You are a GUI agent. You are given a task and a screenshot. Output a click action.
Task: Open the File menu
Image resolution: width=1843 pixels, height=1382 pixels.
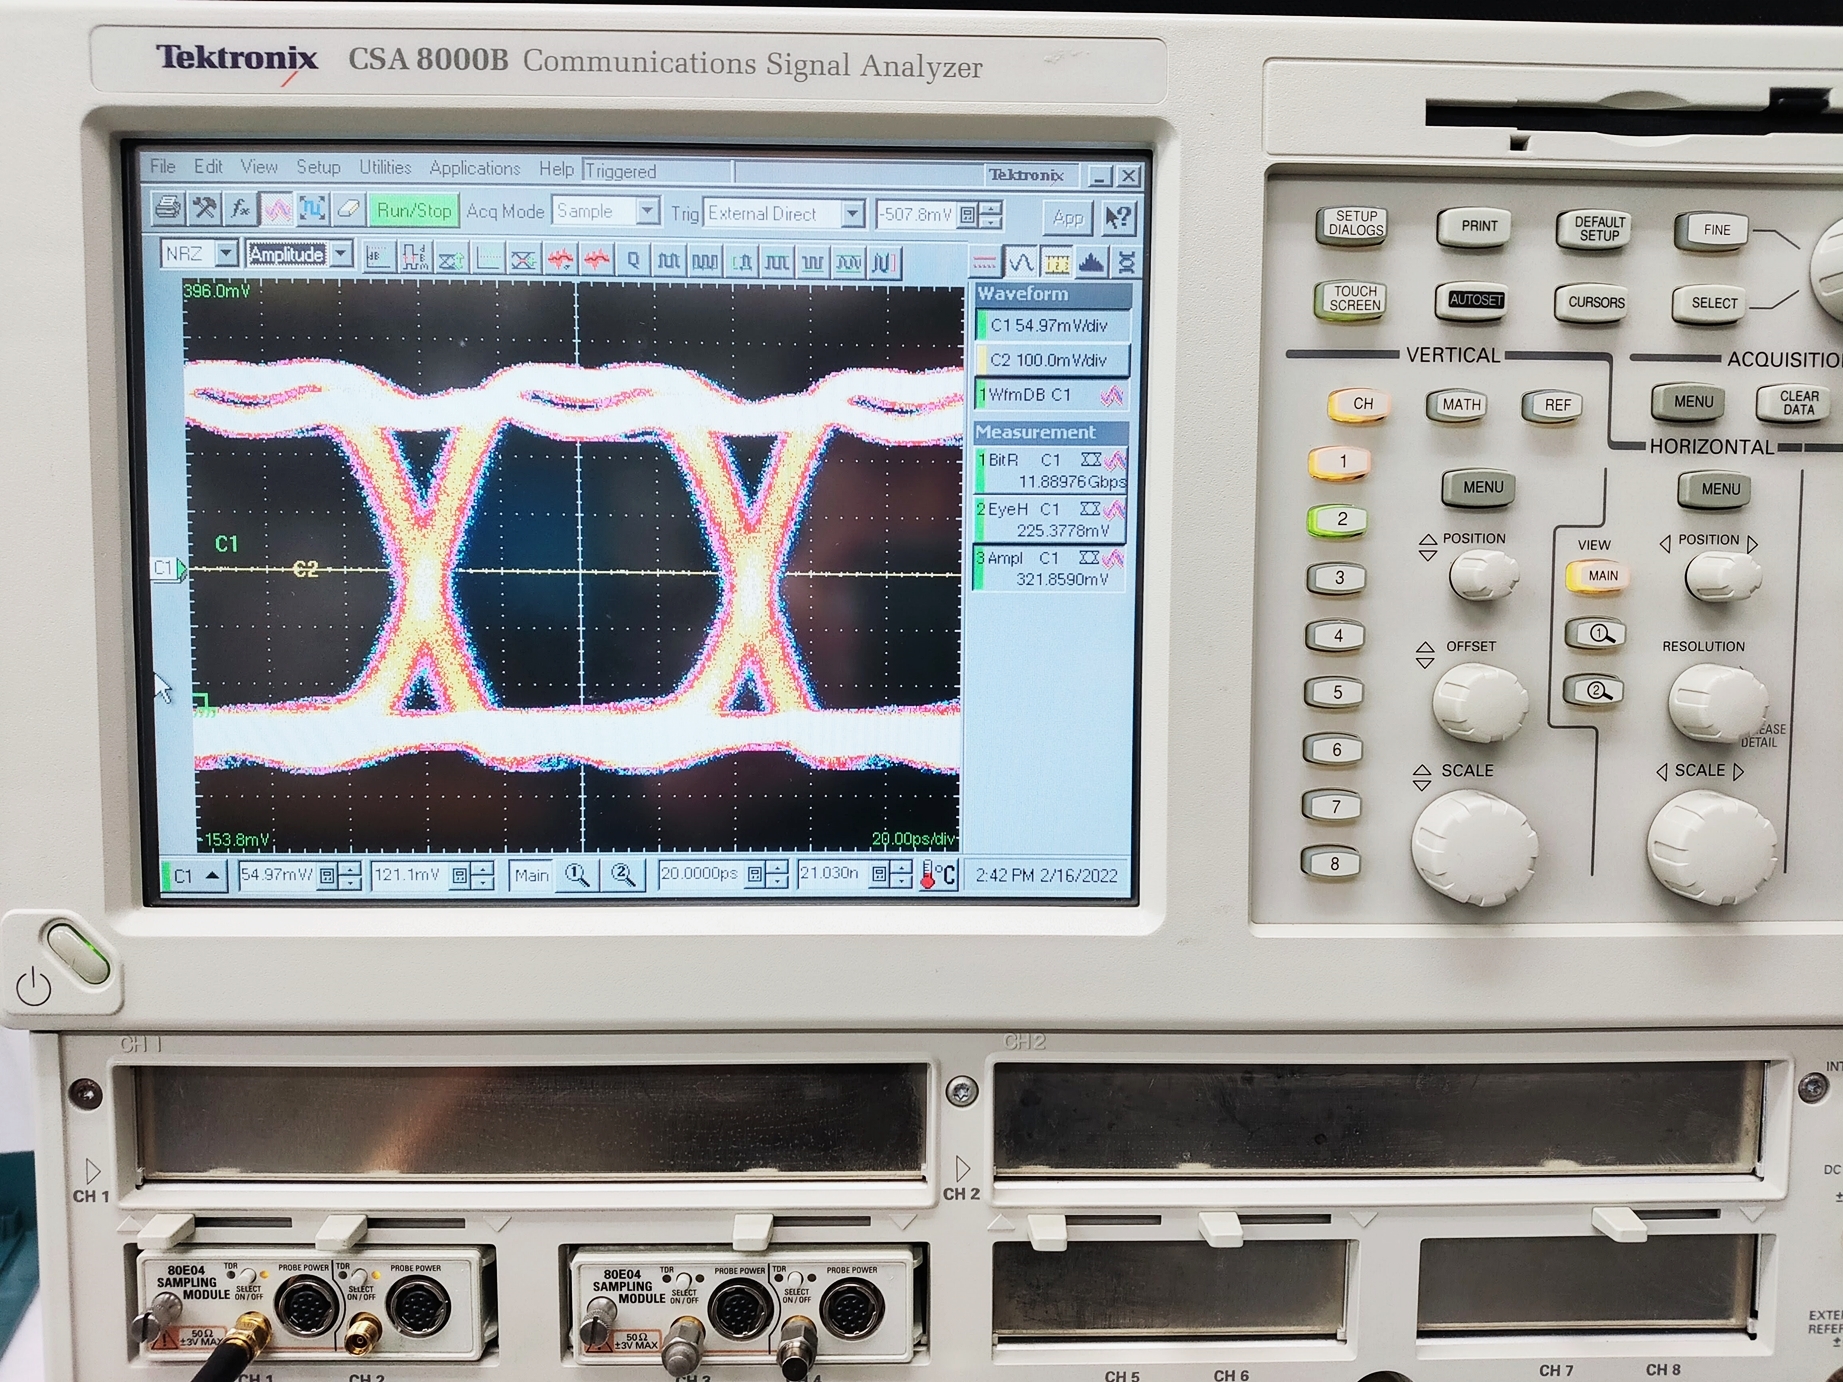point(163,166)
